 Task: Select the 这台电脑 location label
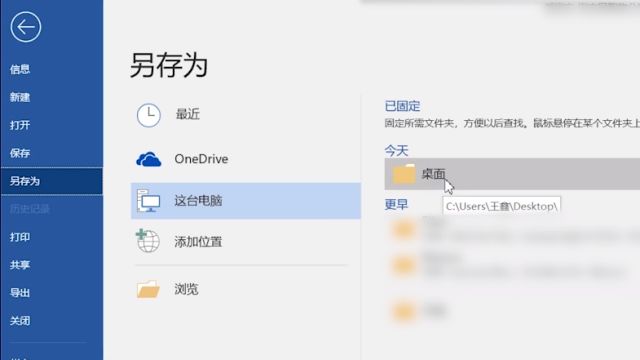[198, 201]
